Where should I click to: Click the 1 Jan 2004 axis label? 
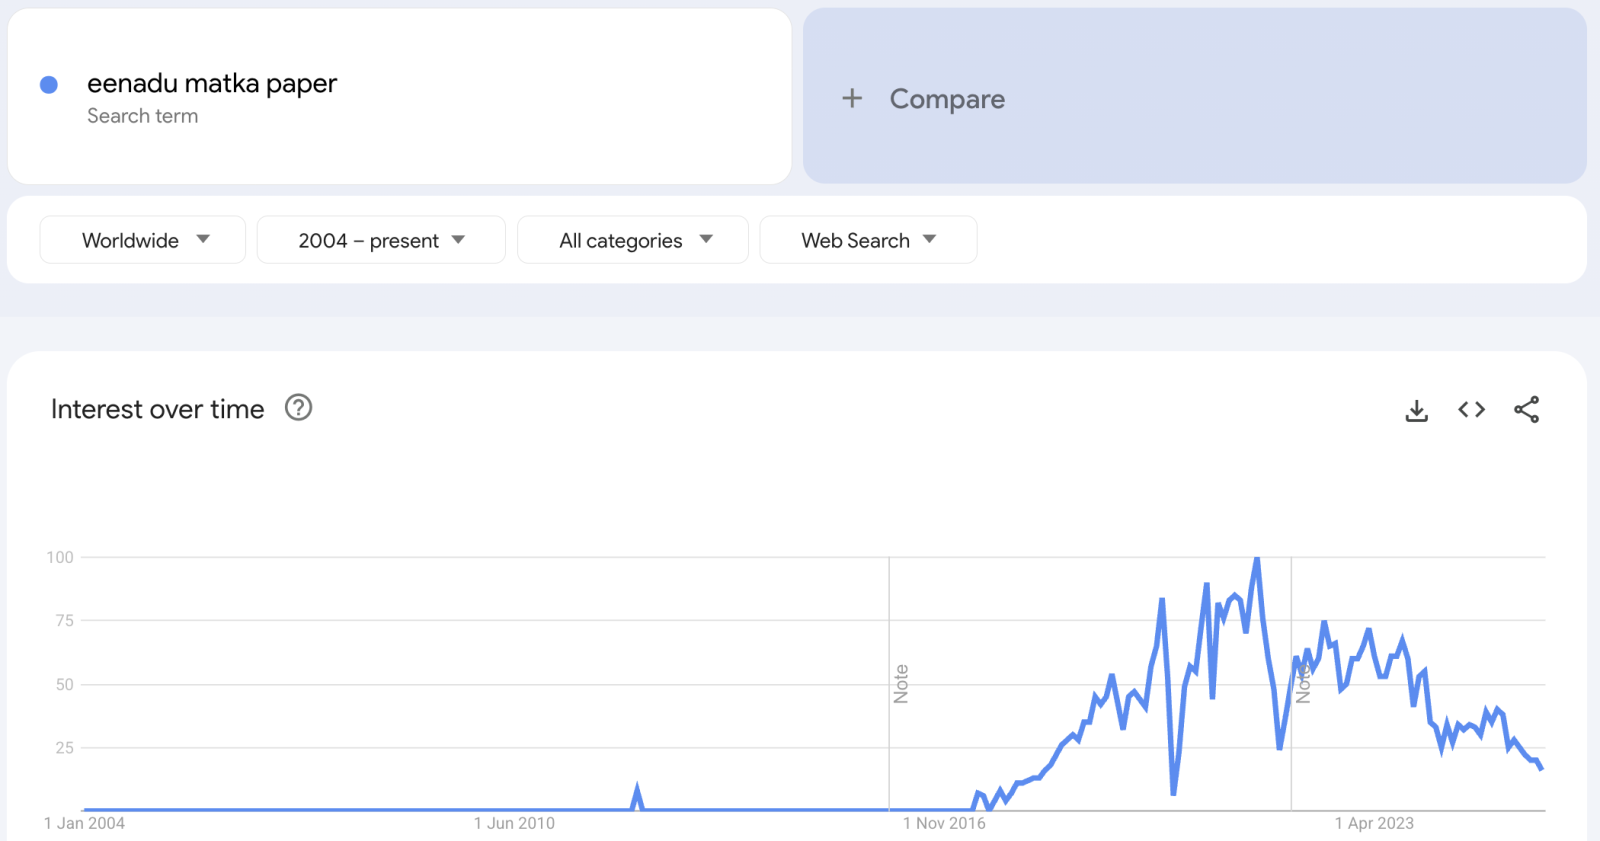(x=84, y=823)
